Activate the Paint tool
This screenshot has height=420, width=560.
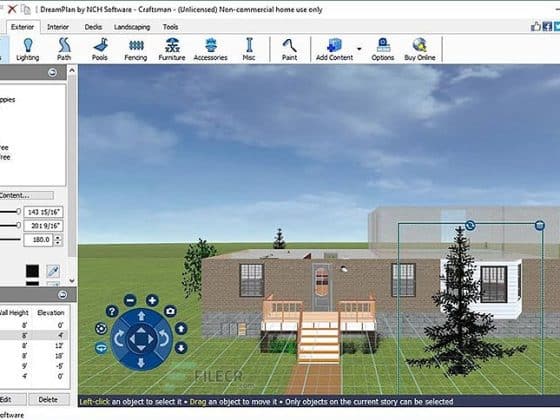pos(289,49)
